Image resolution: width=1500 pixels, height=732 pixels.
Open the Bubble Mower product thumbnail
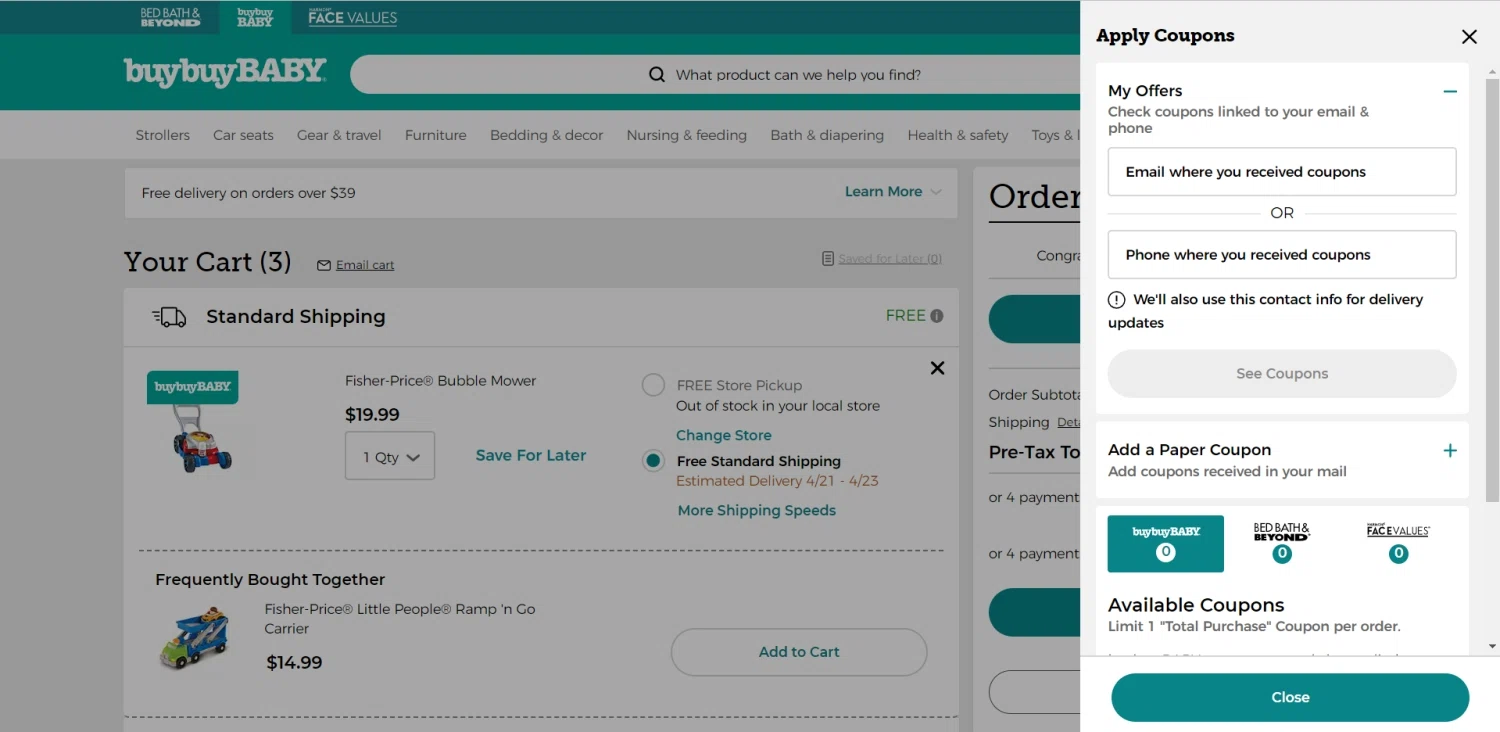point(193,422)
